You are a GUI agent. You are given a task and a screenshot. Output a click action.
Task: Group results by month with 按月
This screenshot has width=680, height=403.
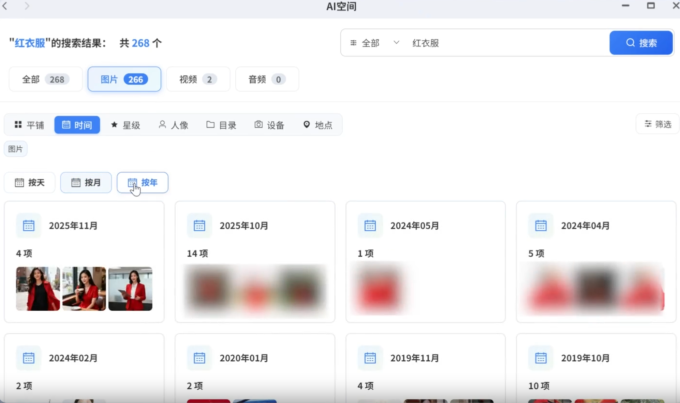coord(86,183)
